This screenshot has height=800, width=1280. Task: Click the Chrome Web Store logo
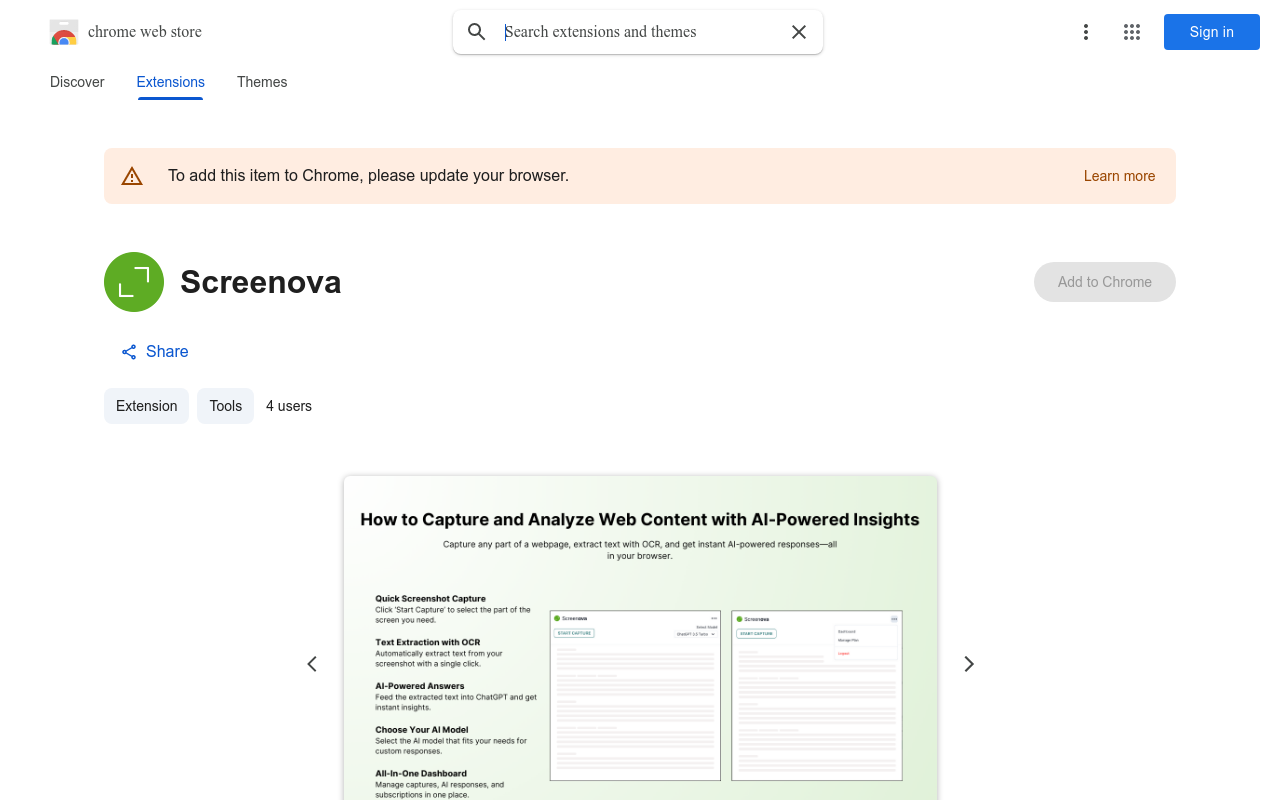point(64,32)
